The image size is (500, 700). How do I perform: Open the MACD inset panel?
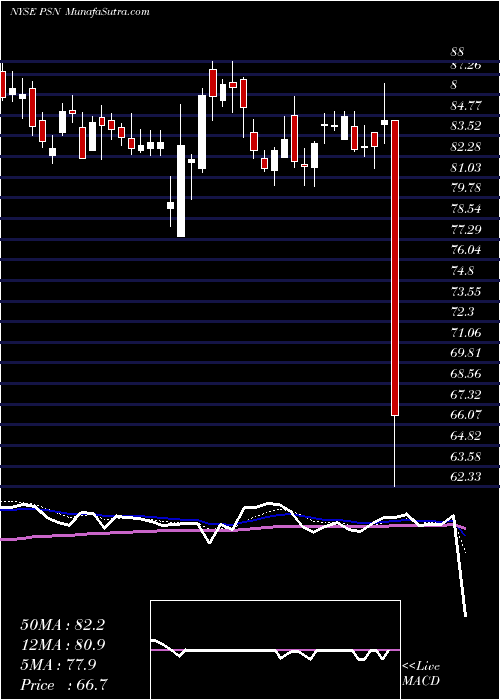click(x=275, y=650)
